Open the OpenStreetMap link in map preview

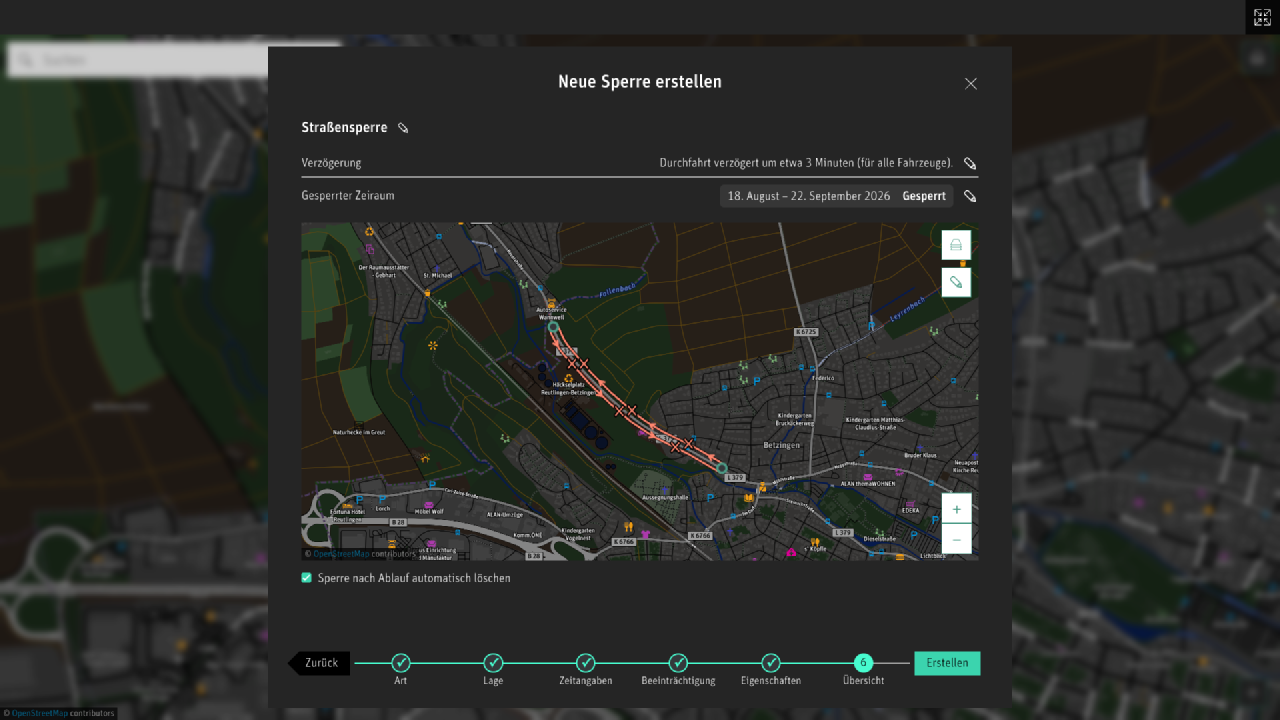point(341,553)
